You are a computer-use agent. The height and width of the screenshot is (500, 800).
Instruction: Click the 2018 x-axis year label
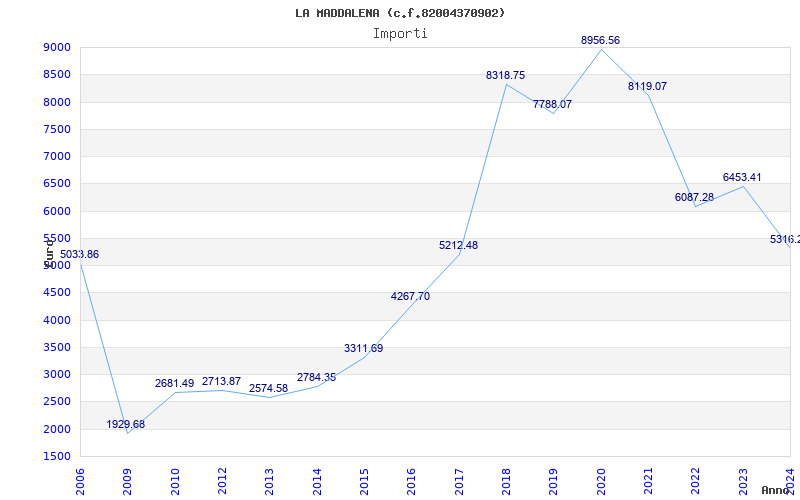point(506,482)
